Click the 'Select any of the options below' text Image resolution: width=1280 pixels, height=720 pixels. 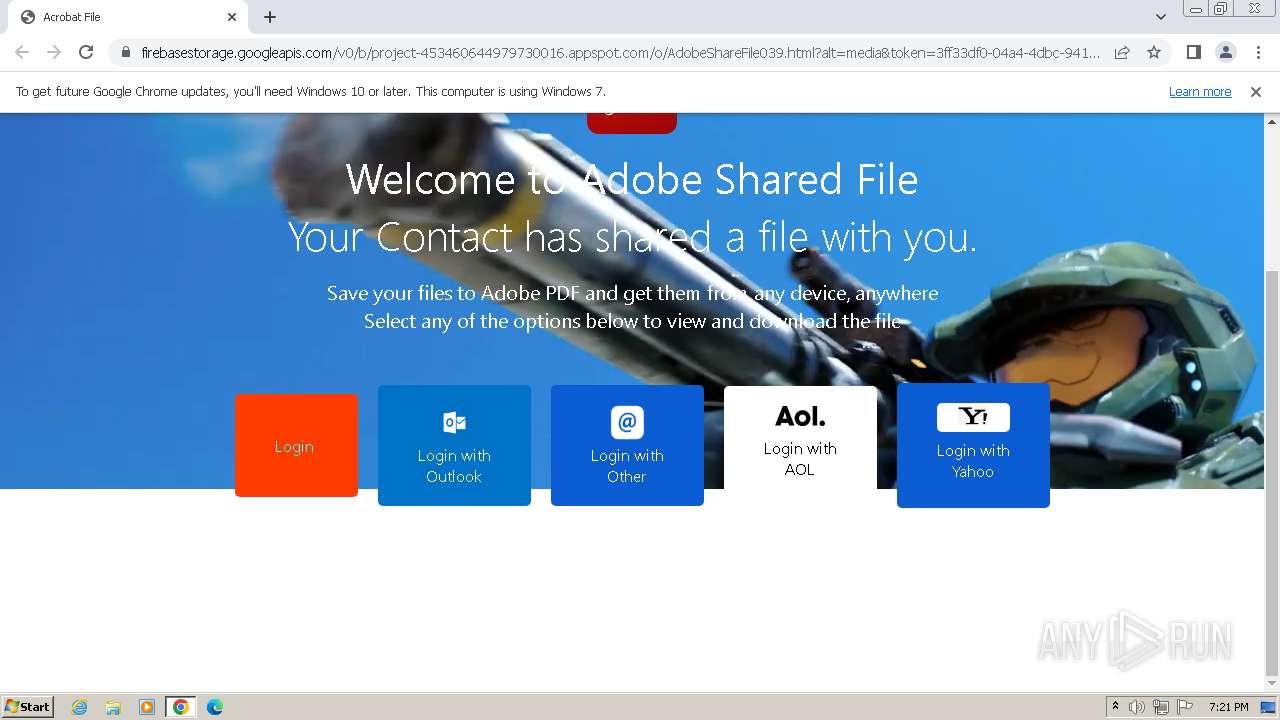click(x=632, y=321)
